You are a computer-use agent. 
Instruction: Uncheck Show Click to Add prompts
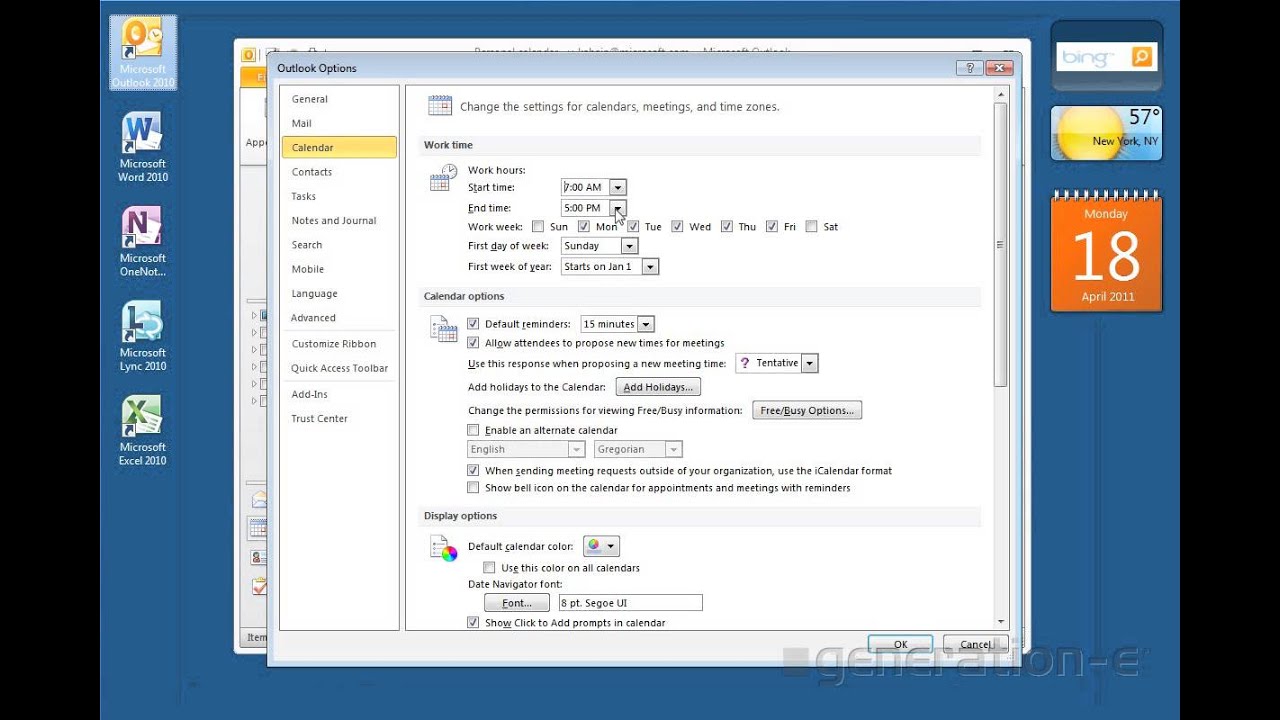point(473,623)
